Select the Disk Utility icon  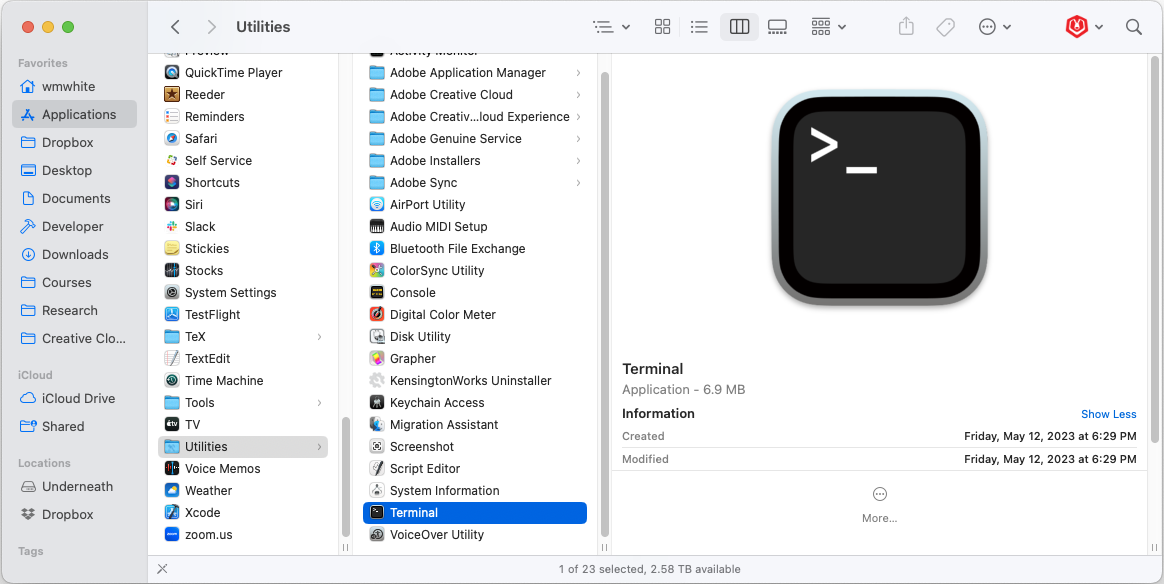click(x=377, y=337)
